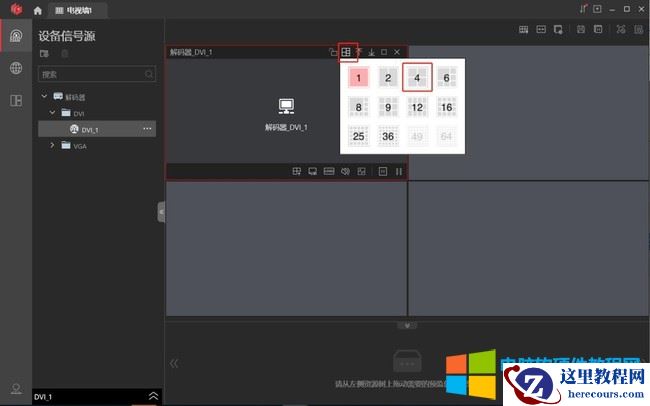
Task: Click the user account icon in sidebar
Action: coord(16,389)
